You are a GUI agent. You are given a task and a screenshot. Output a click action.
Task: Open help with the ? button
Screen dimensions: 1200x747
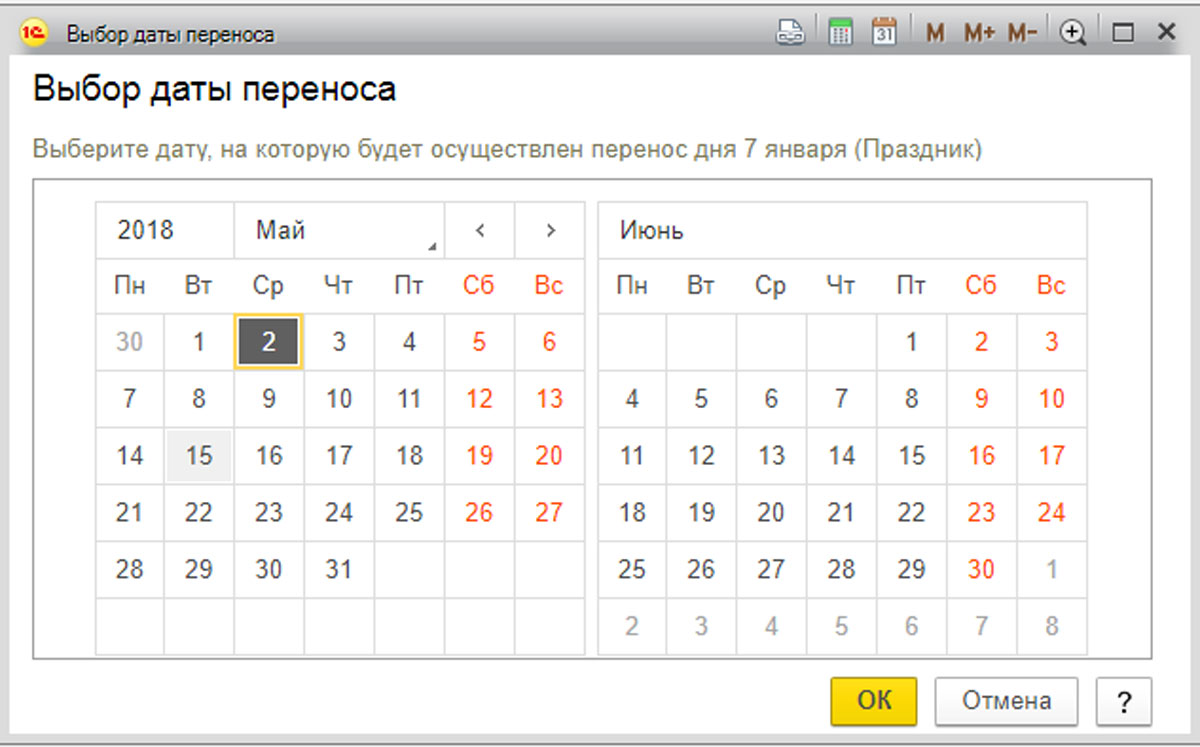pyautogui.click(x=1124, y=701)
